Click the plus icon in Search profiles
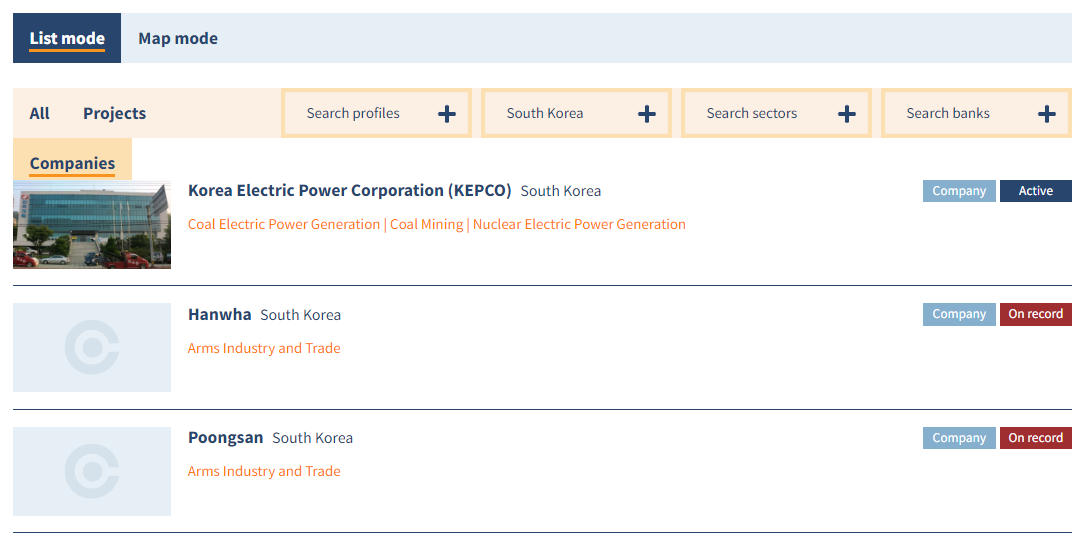 tap(447, 113)
